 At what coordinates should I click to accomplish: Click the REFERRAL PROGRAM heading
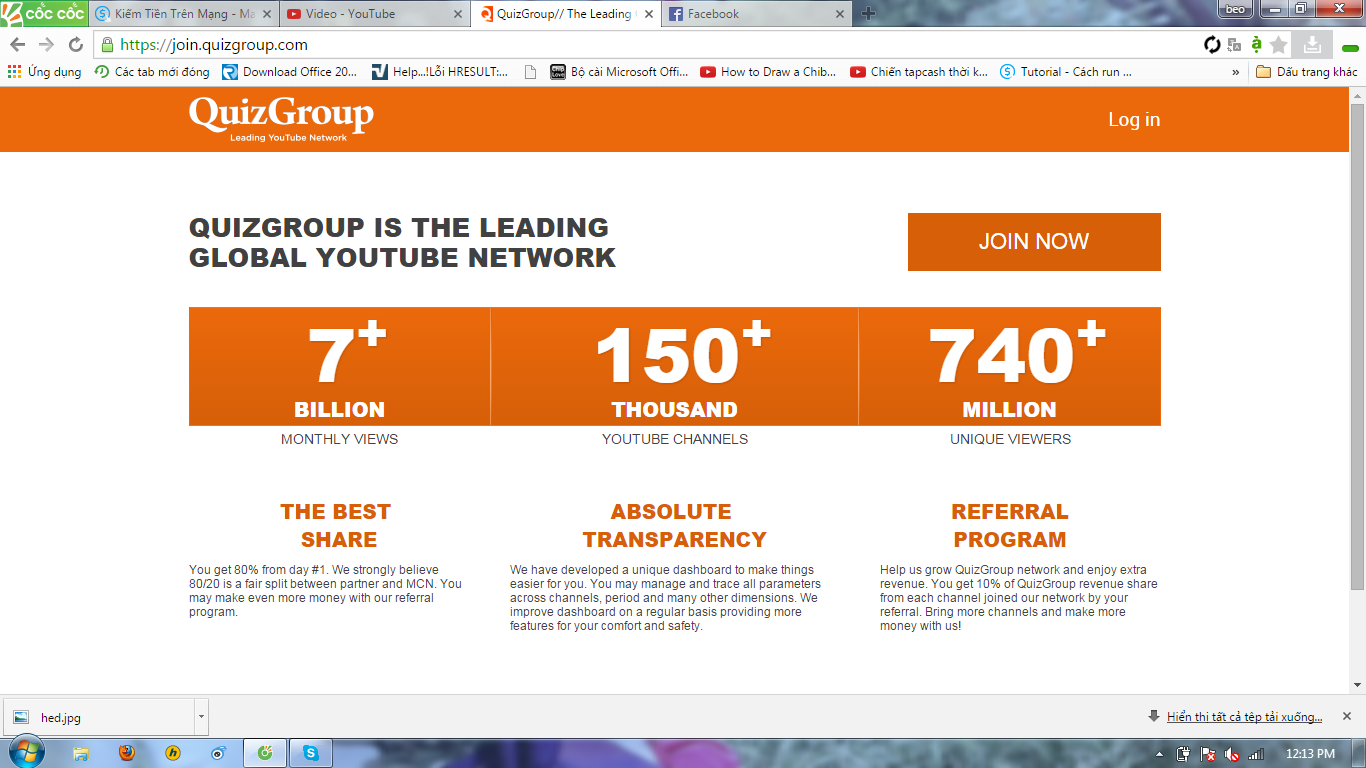(1010, 526)
